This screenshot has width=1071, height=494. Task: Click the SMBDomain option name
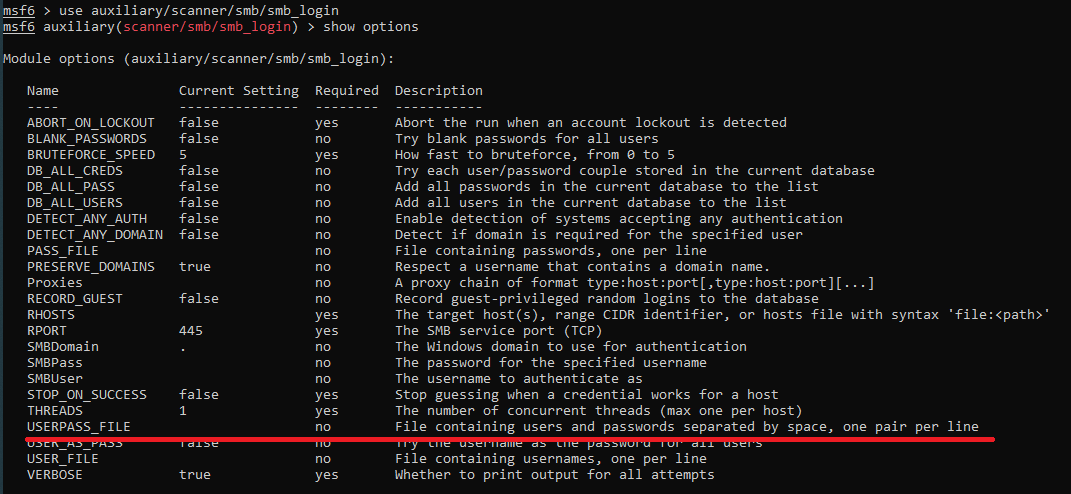63,346
